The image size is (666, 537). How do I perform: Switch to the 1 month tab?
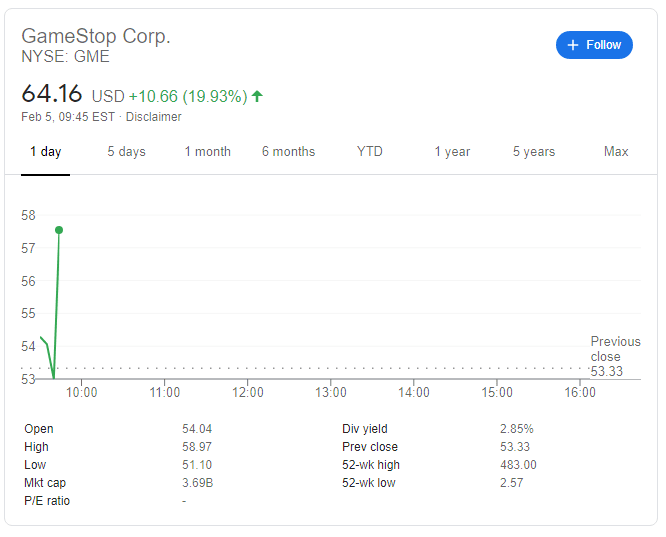tap(207, 152)
